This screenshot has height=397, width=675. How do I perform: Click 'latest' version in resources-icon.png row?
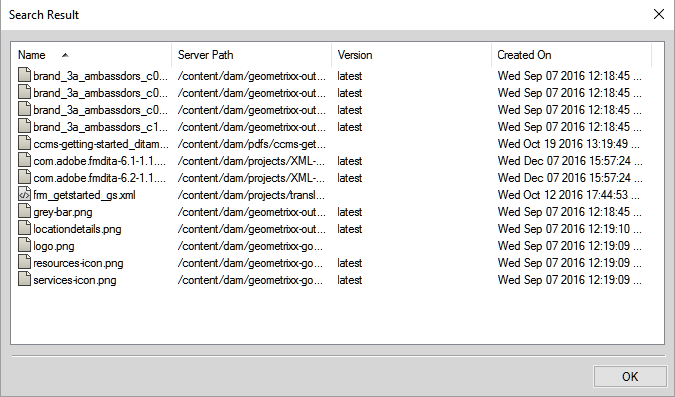(350, 263)
